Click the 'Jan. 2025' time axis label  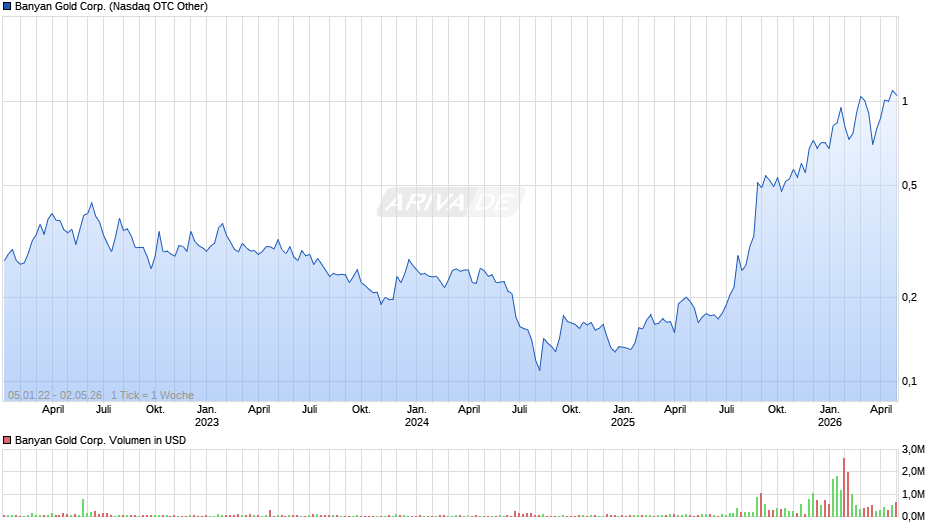(x=623, y=416)
